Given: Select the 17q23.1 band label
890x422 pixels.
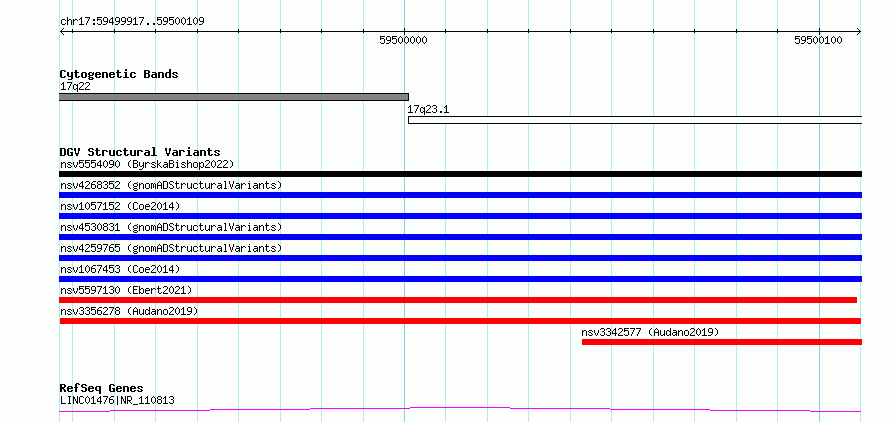Looking at the screenshot, I should 428,109.
